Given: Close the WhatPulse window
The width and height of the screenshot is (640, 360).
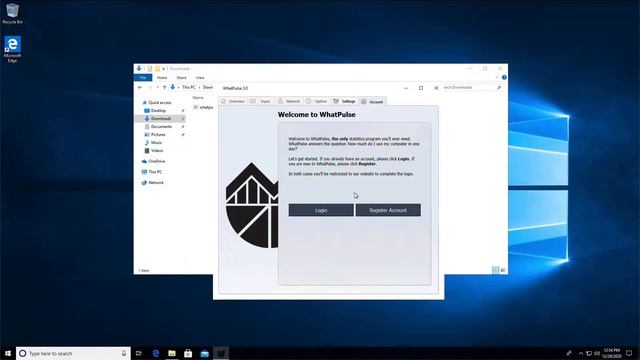Looking at the screenshot, I should pos(436,88).
